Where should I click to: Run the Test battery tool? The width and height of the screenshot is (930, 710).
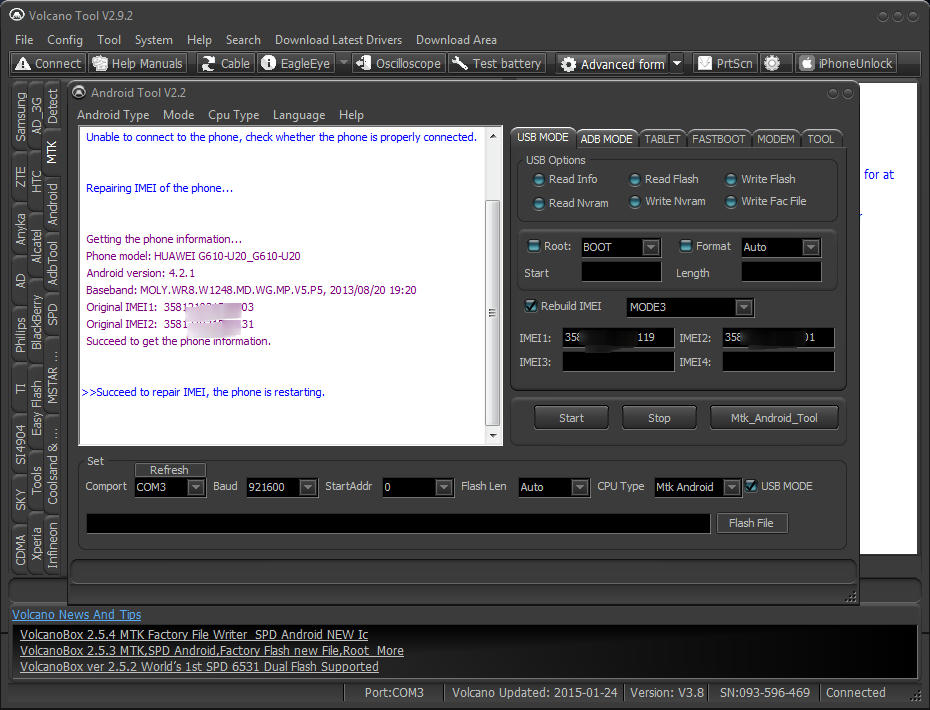[x=496, y=63]
